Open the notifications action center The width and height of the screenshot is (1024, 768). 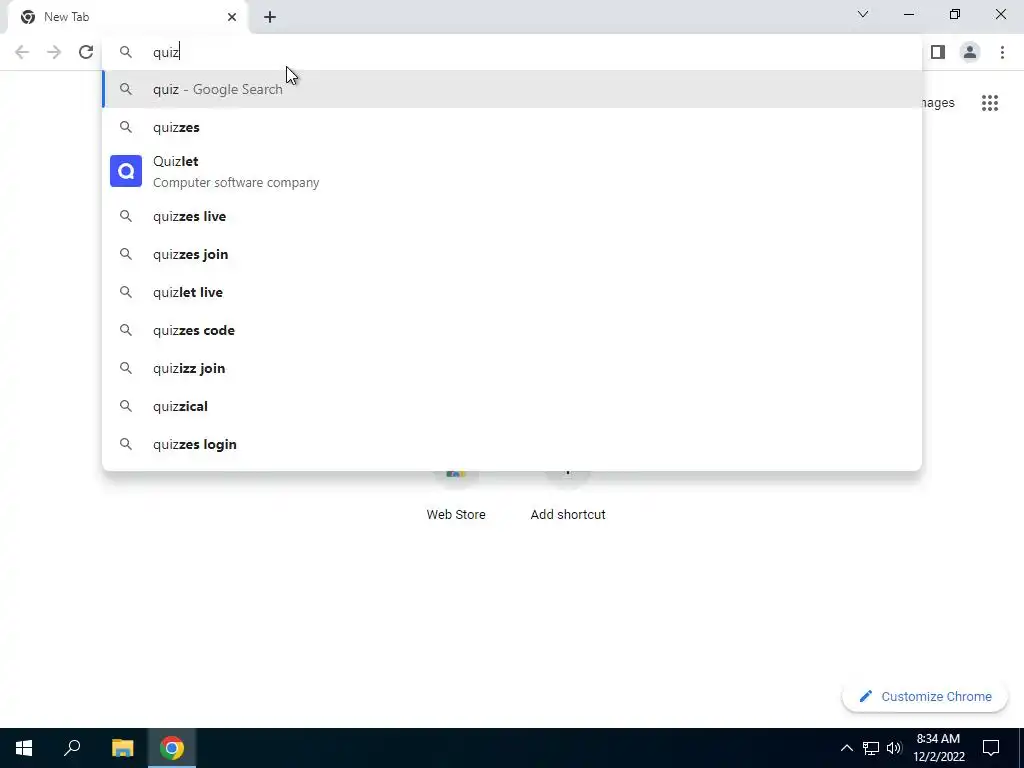(991, 748)
